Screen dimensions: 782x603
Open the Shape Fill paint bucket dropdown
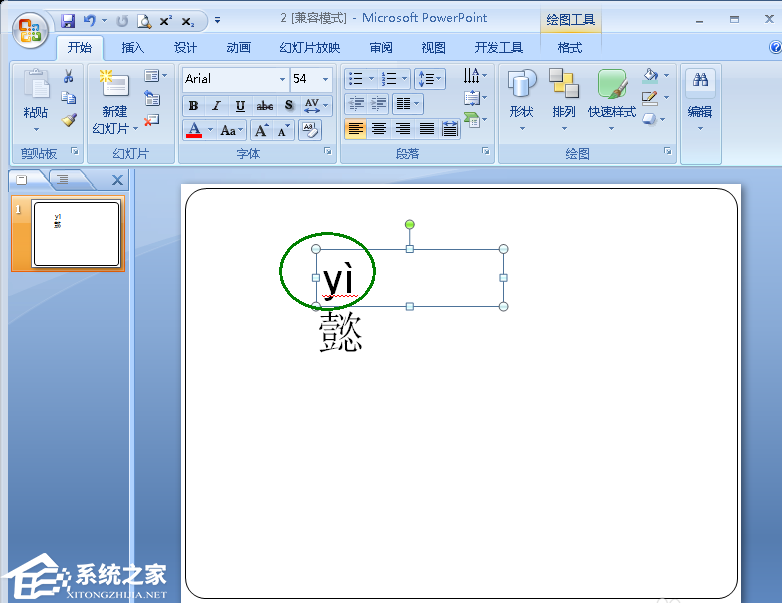[x=667, y=75]
